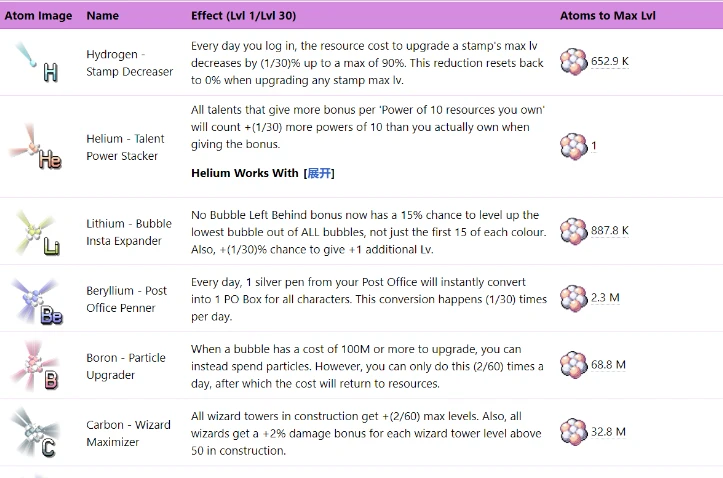Select the Hydrogen - Stamp Decreaser name

pos(130,63)
